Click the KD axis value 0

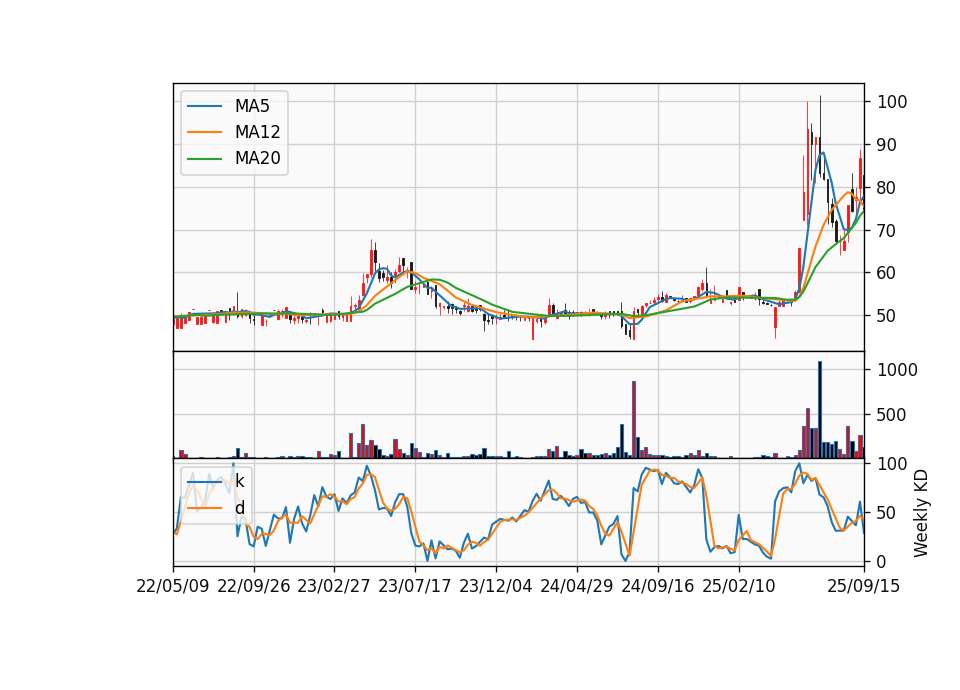pyautogui.click(x=882, y=561)
